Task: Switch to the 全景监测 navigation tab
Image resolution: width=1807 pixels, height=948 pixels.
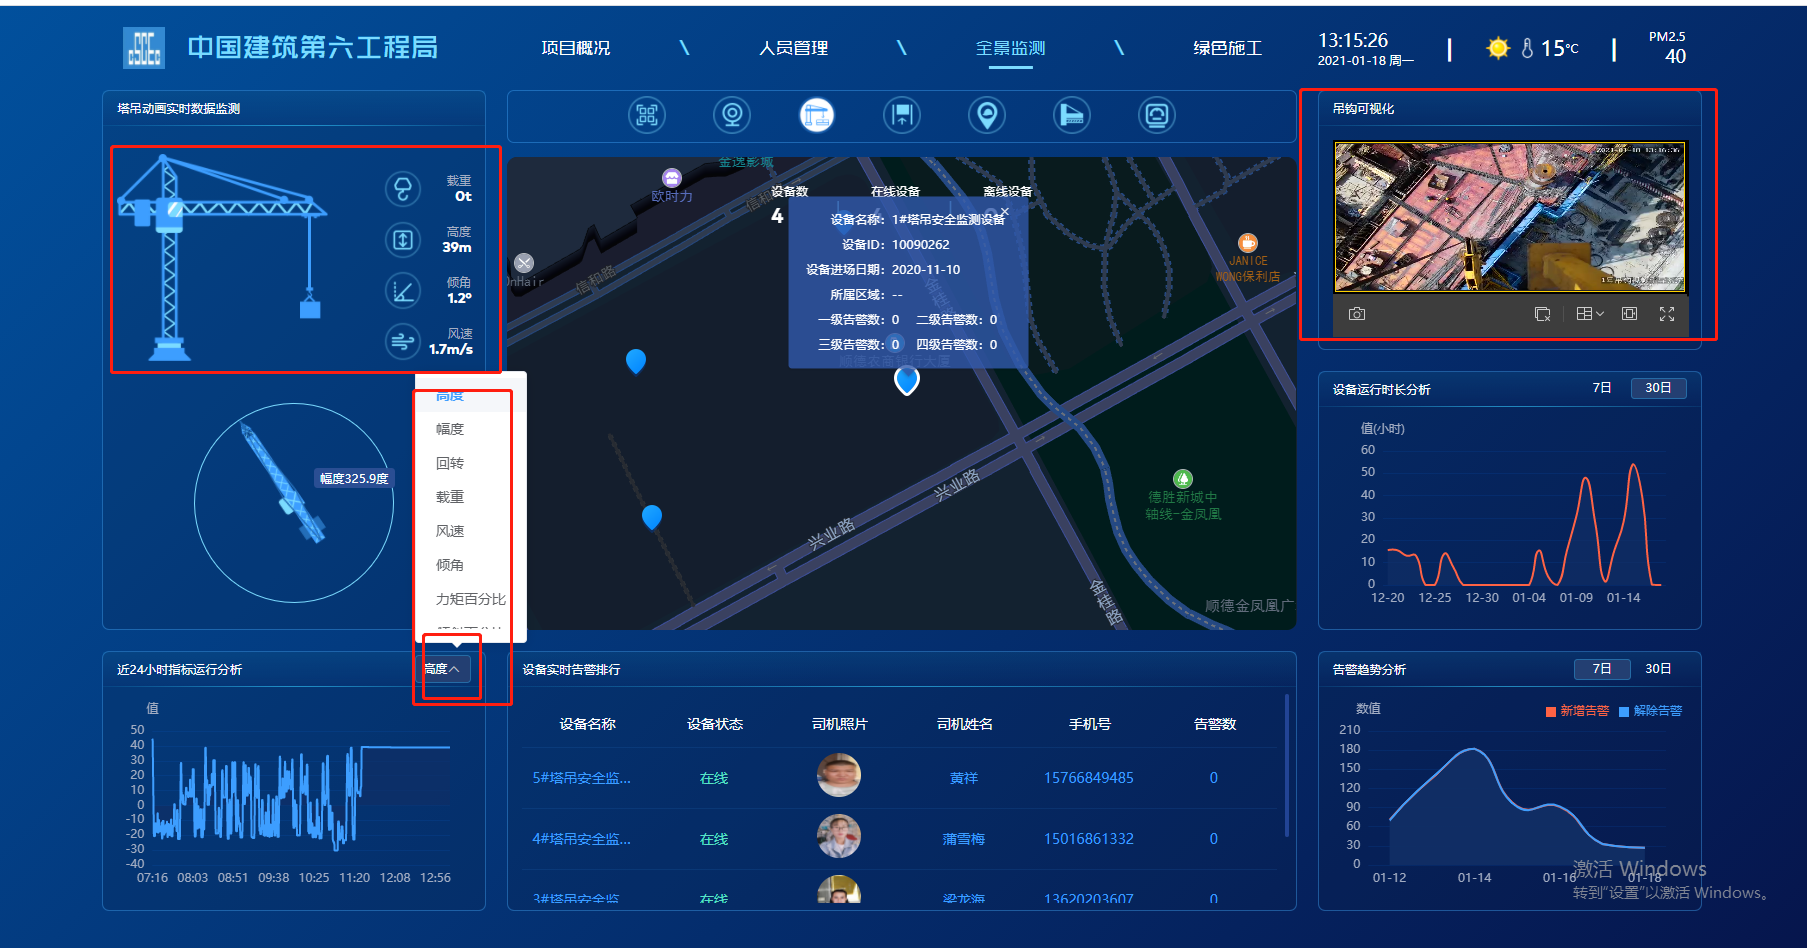Action: coord(1011,48)
